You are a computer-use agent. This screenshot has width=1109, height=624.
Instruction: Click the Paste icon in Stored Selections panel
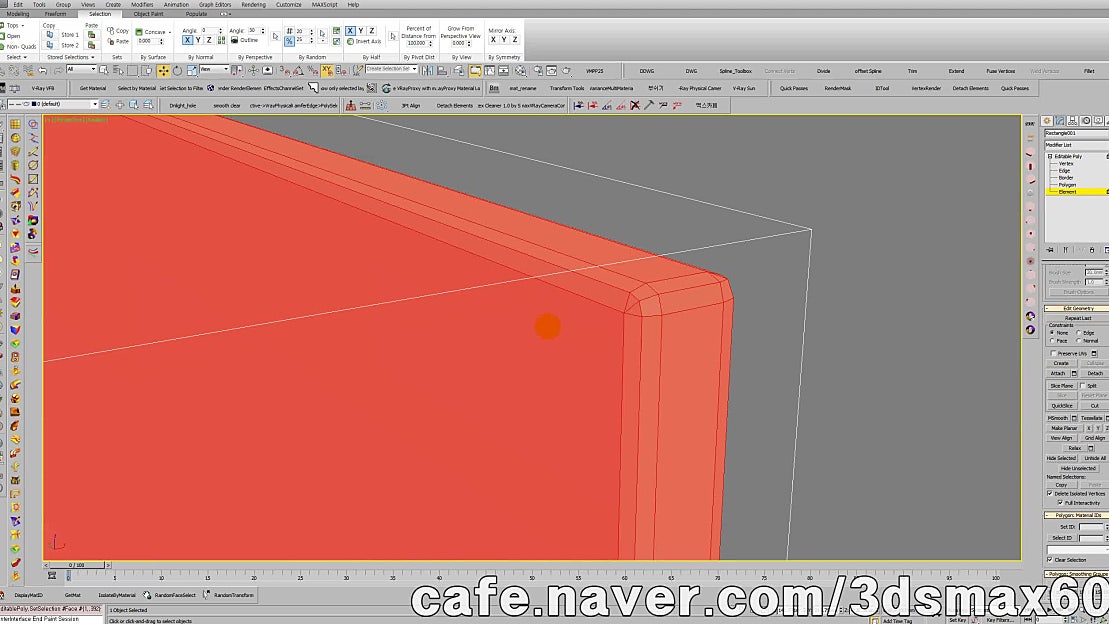91,33
